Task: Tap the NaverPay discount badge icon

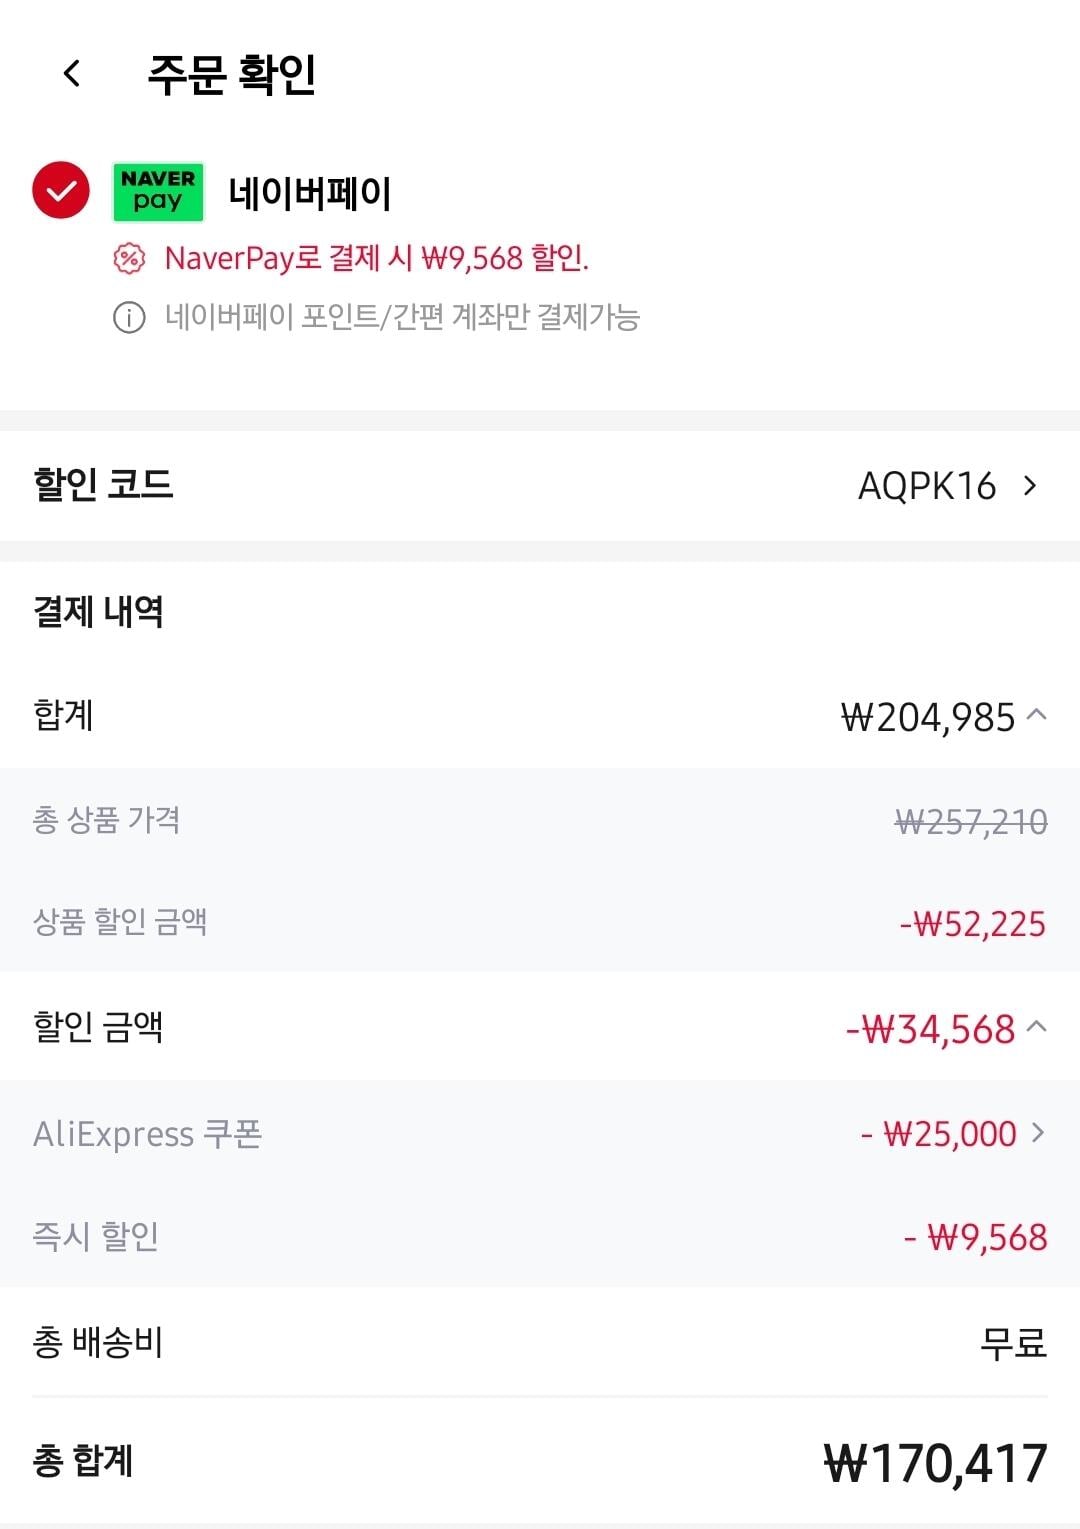Action: [128, 259]
